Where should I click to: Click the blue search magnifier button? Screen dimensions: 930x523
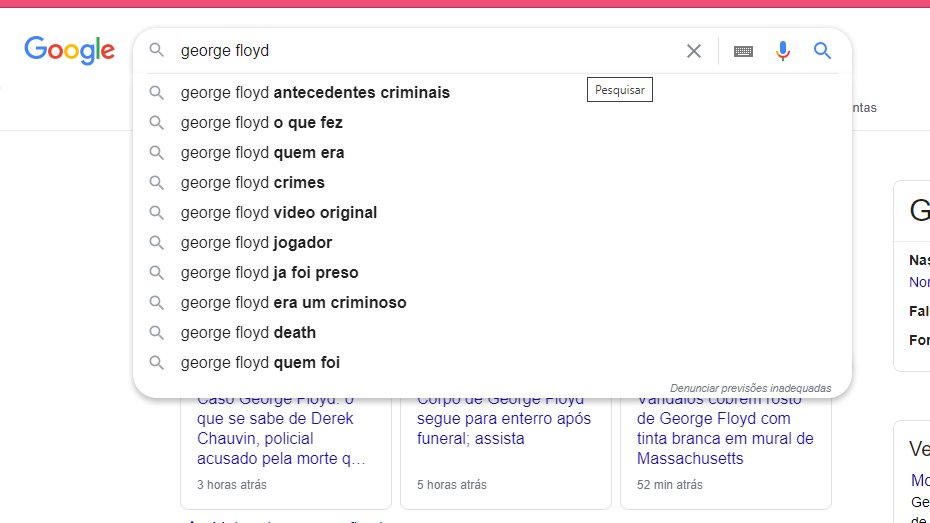822,50
